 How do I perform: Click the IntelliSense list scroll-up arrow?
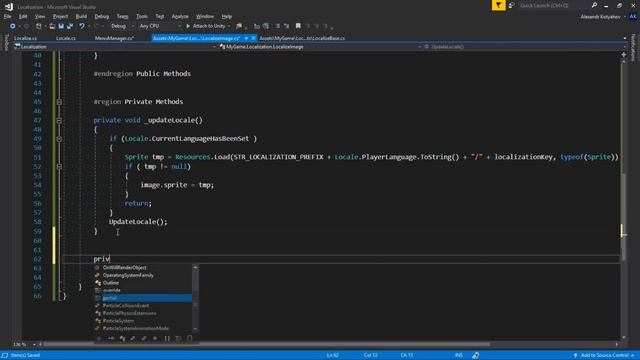click(x=195, y=267)
